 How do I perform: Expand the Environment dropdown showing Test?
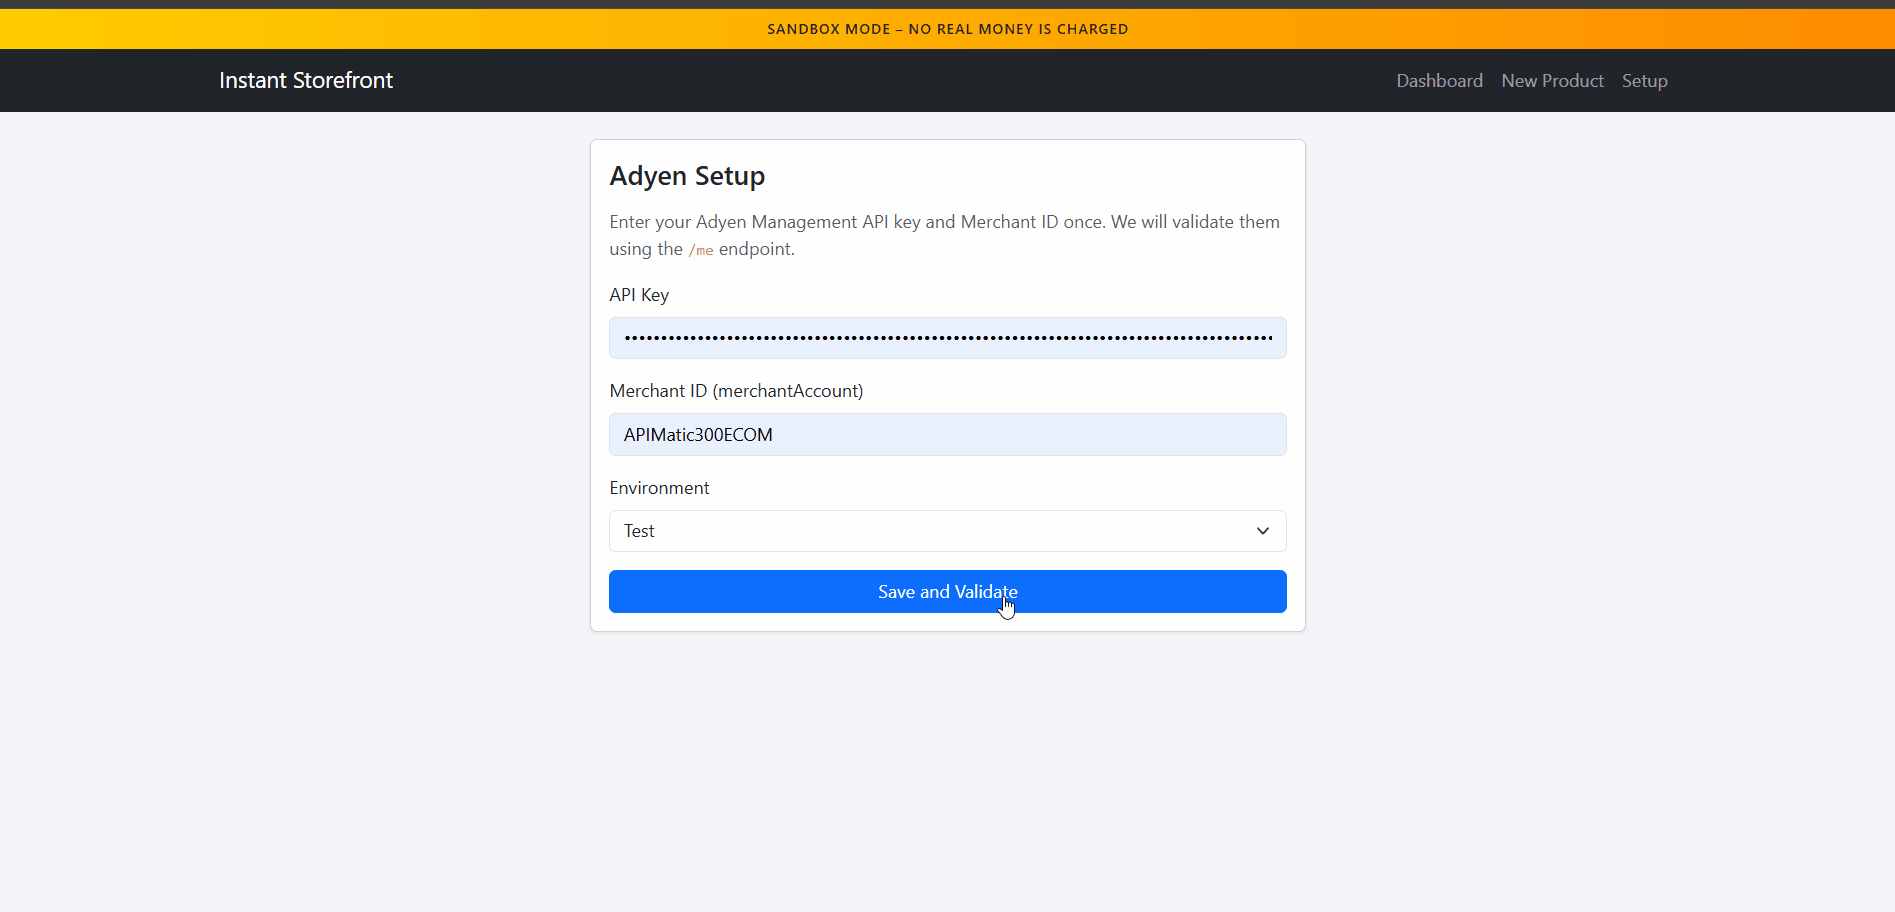click(x=947, y=531)
